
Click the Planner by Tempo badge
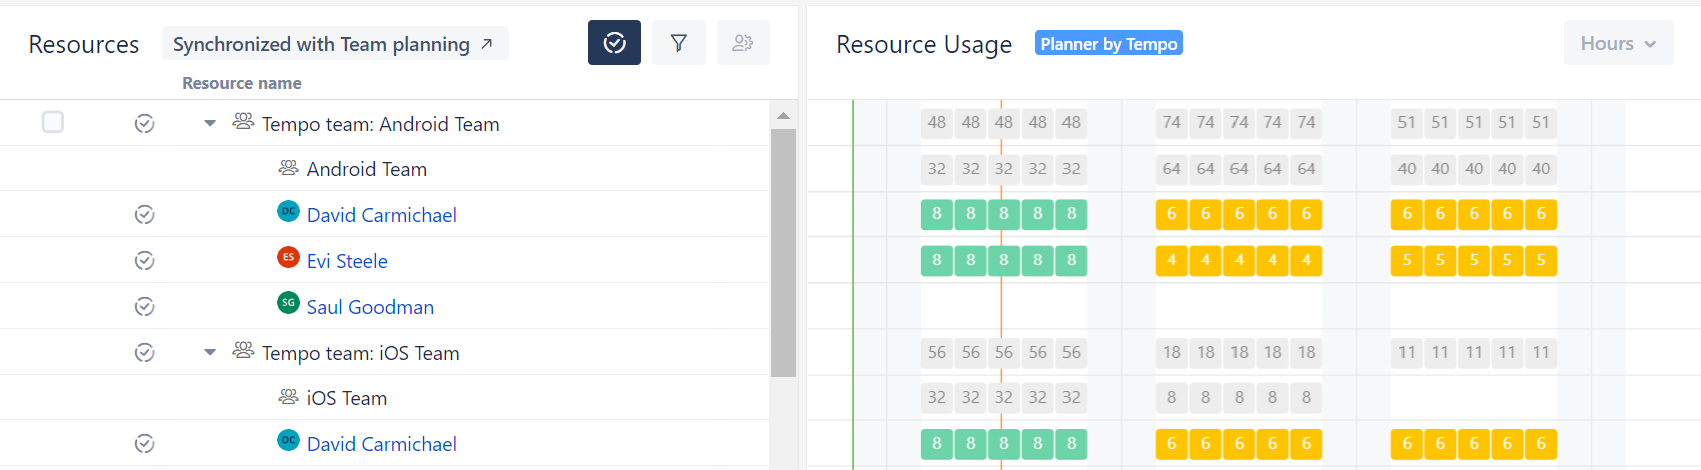[1108, 43]
